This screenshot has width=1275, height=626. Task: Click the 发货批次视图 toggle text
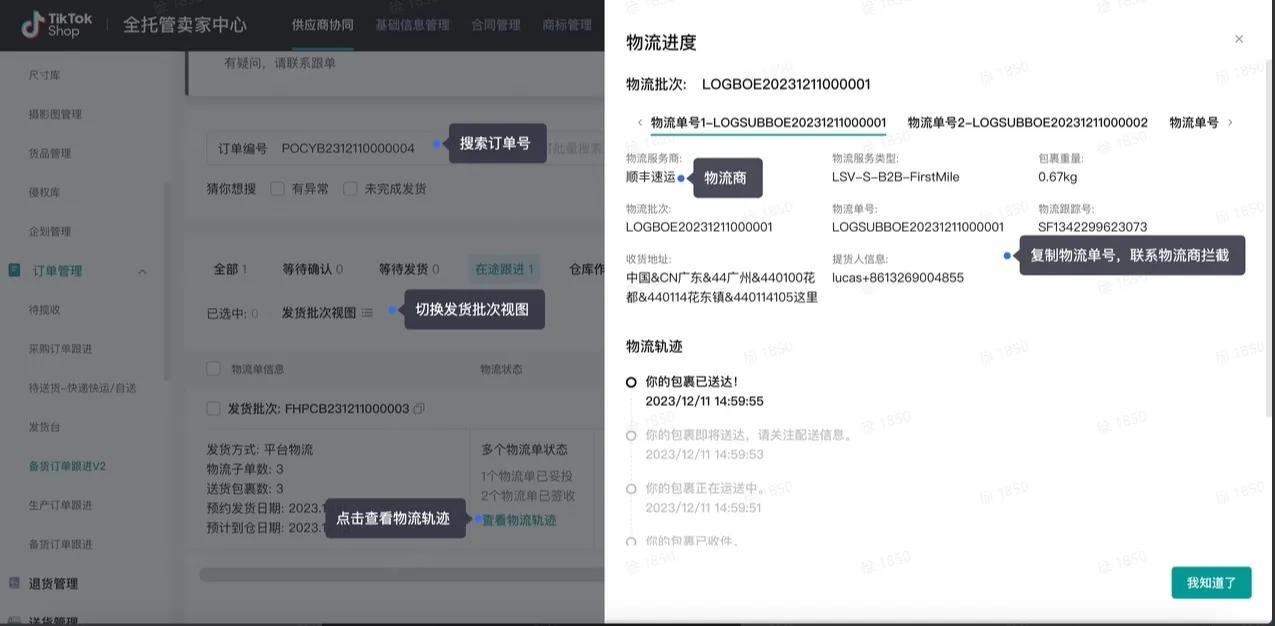(x=319, y=313)
